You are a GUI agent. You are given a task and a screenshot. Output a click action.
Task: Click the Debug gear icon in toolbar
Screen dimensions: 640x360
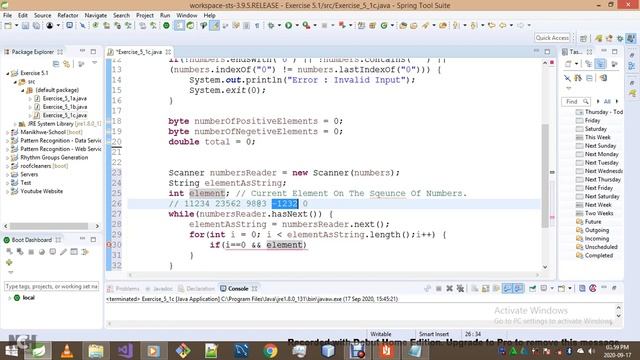pos(271,26)
